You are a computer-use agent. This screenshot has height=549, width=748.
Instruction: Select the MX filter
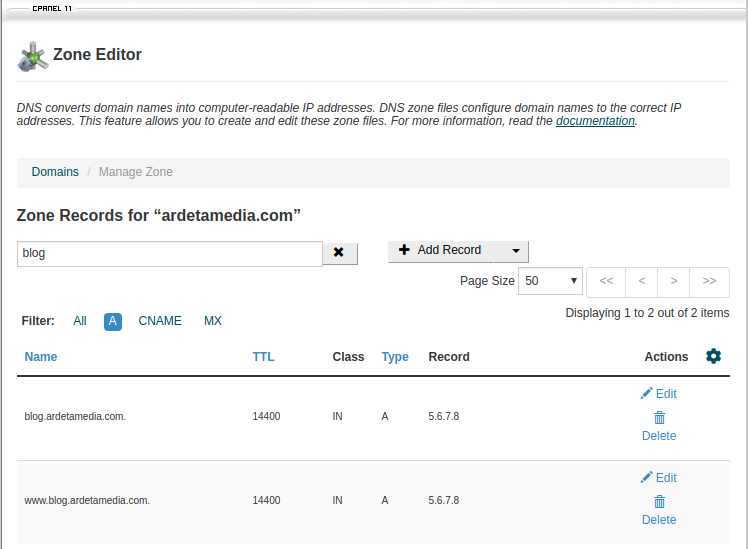point(213,321)
